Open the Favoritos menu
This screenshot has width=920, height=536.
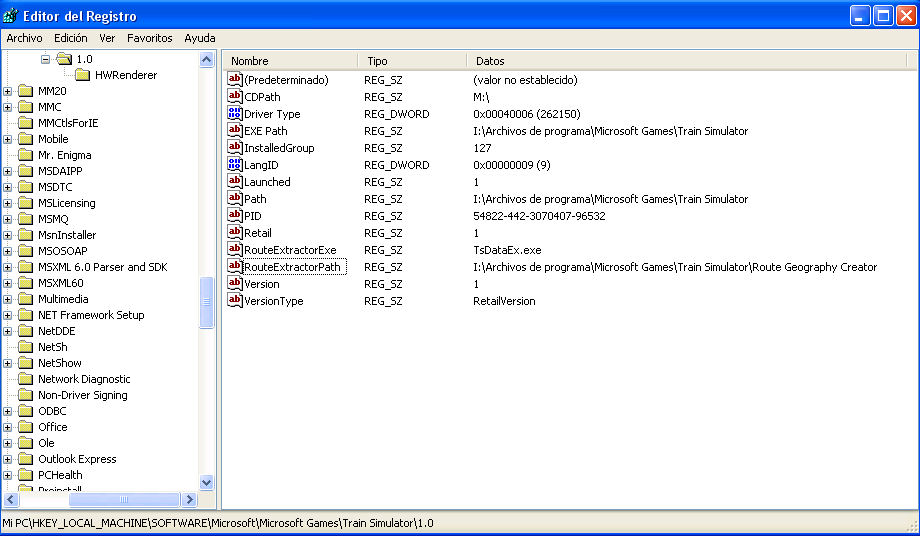click(149, 38)
